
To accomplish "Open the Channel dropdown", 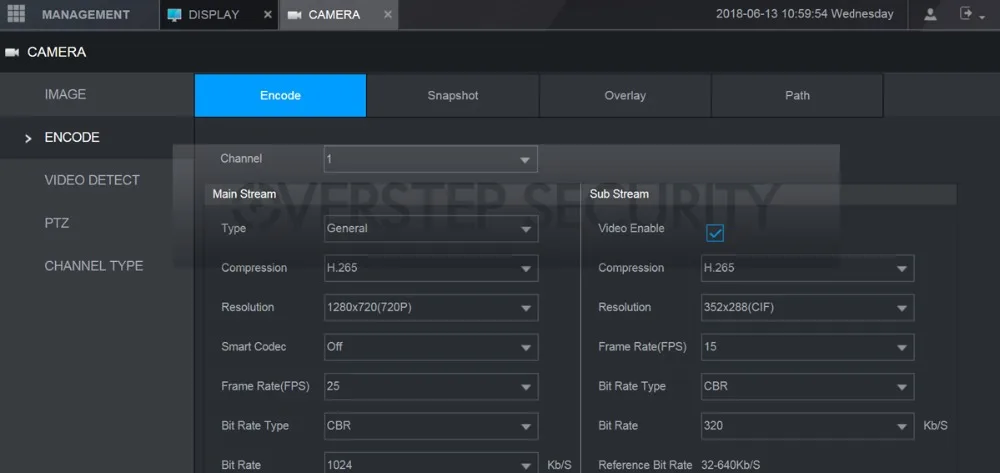I will point(430,159).
